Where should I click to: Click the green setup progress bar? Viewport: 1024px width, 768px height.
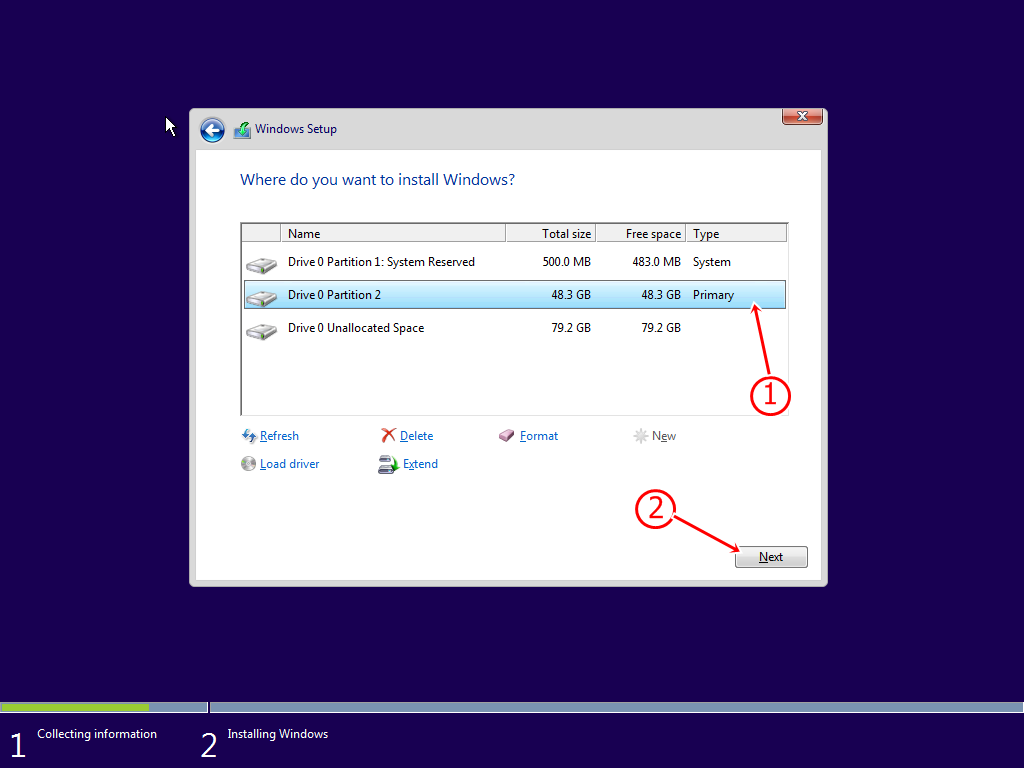click(x=75, y=707)
